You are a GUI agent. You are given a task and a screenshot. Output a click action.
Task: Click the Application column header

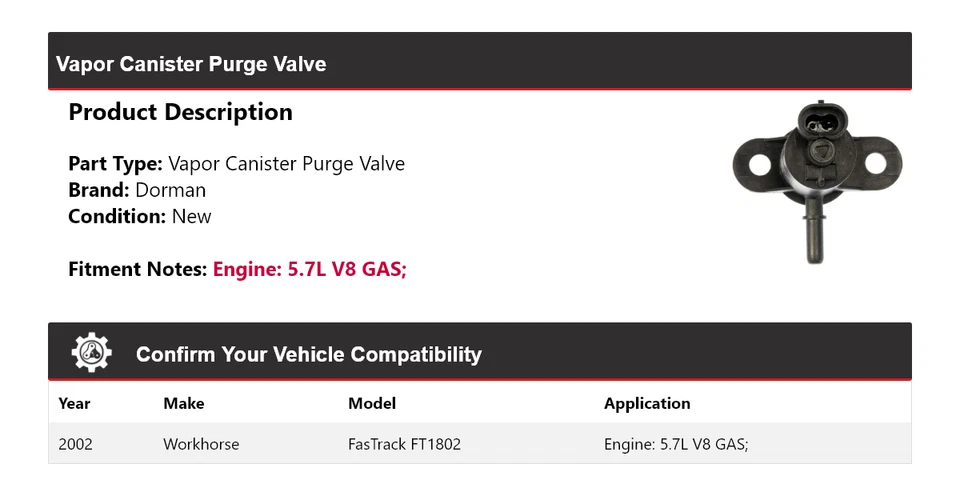[647, 404]
